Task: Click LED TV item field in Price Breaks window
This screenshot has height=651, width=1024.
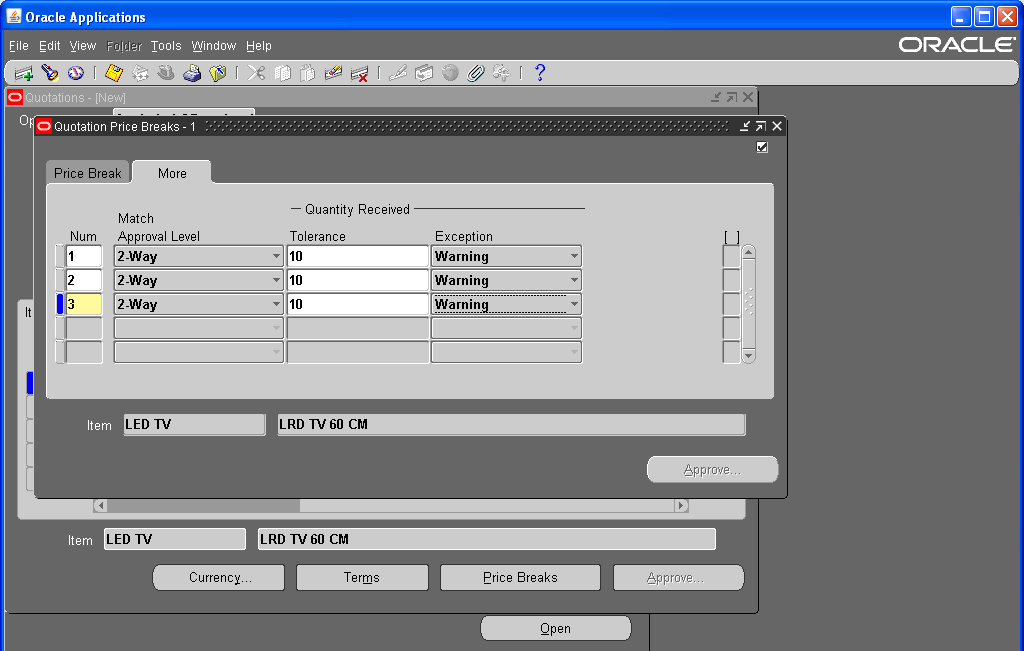Action: pyautogui.click(x=195, y=424)
